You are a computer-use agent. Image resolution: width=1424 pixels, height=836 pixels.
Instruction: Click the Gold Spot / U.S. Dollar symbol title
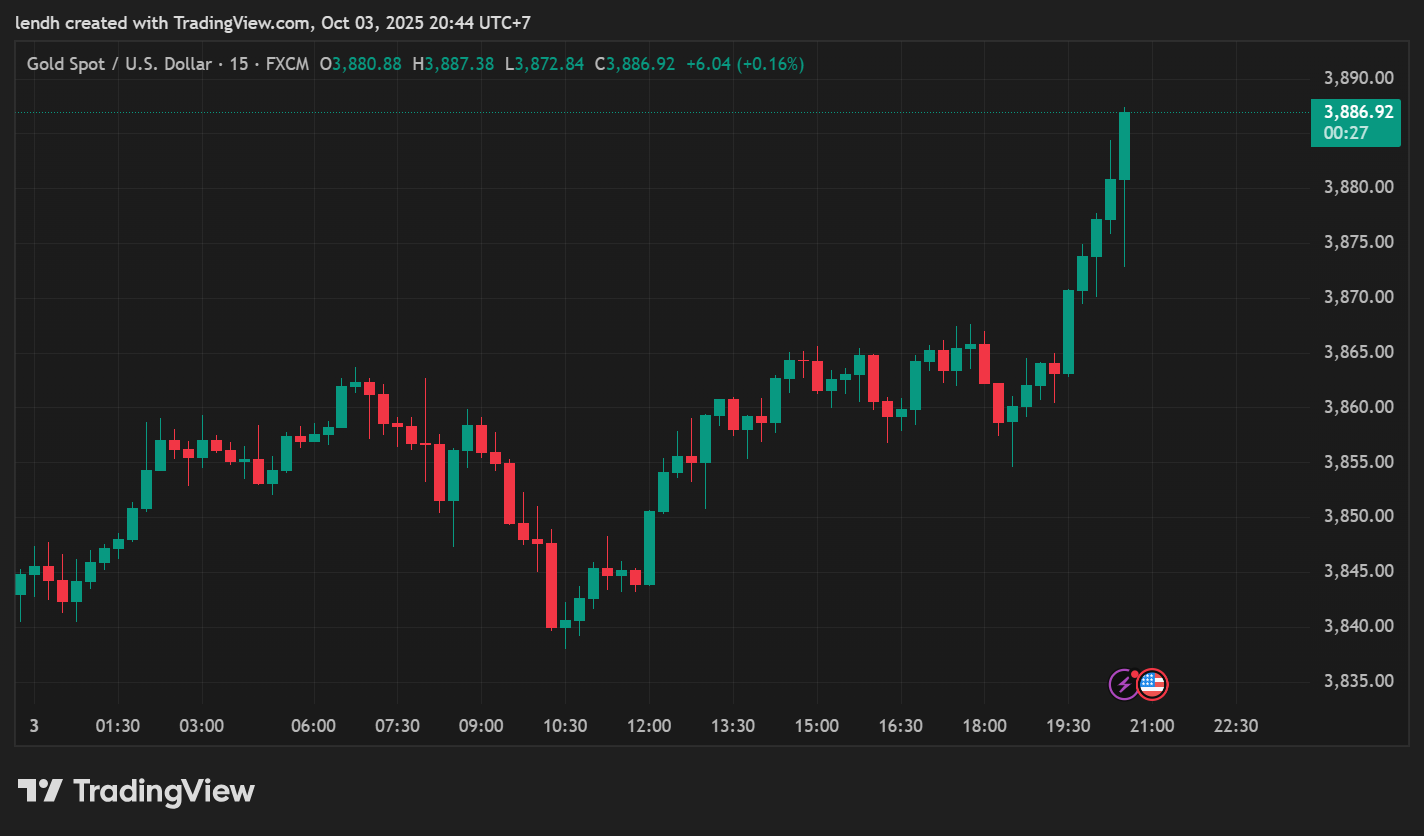[x=118, y=64]
